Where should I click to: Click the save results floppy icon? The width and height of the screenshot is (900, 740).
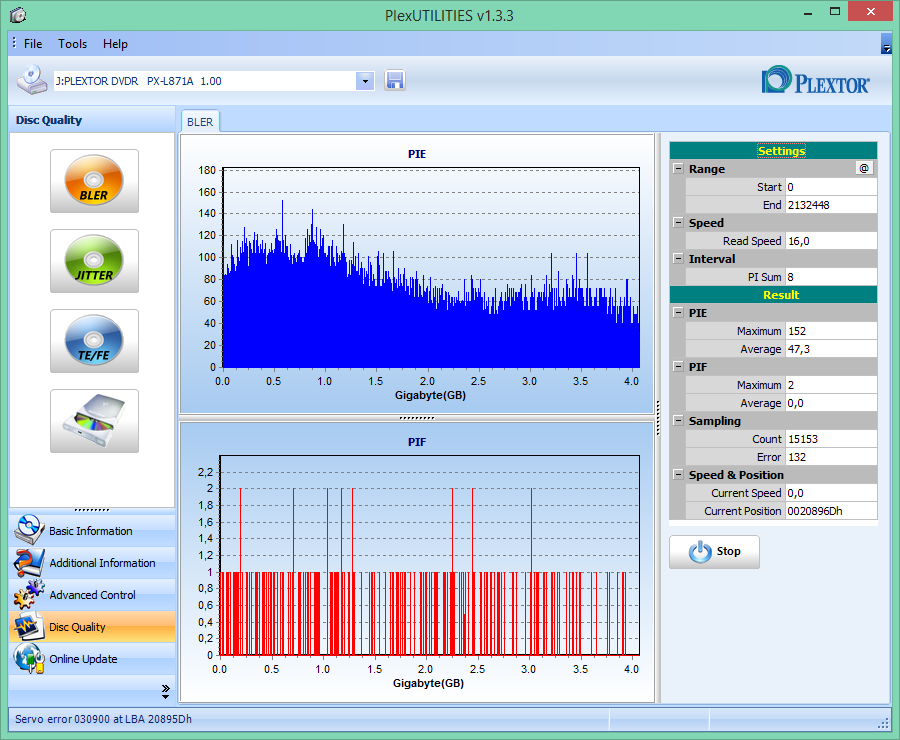click(x=394, y=80)
